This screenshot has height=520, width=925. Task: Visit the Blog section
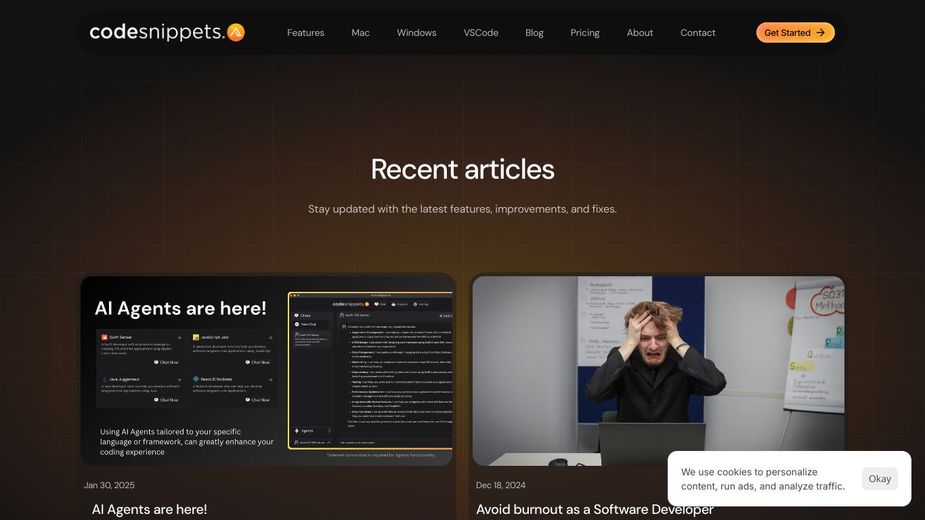[x=534, y=33]
